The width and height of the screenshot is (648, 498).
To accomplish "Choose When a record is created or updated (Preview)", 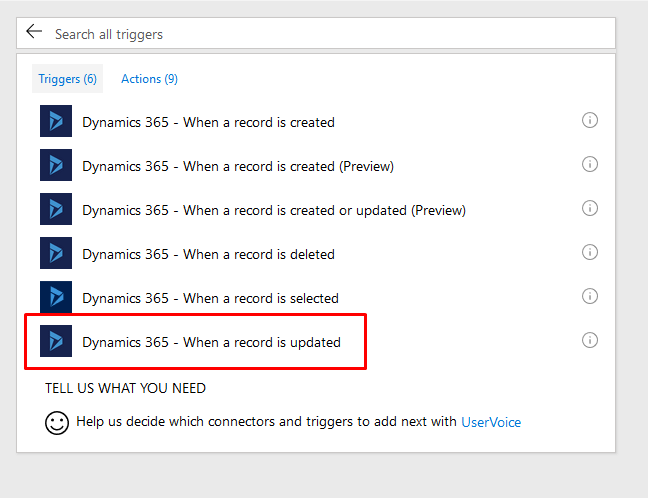I will click(x=274, y=210).
